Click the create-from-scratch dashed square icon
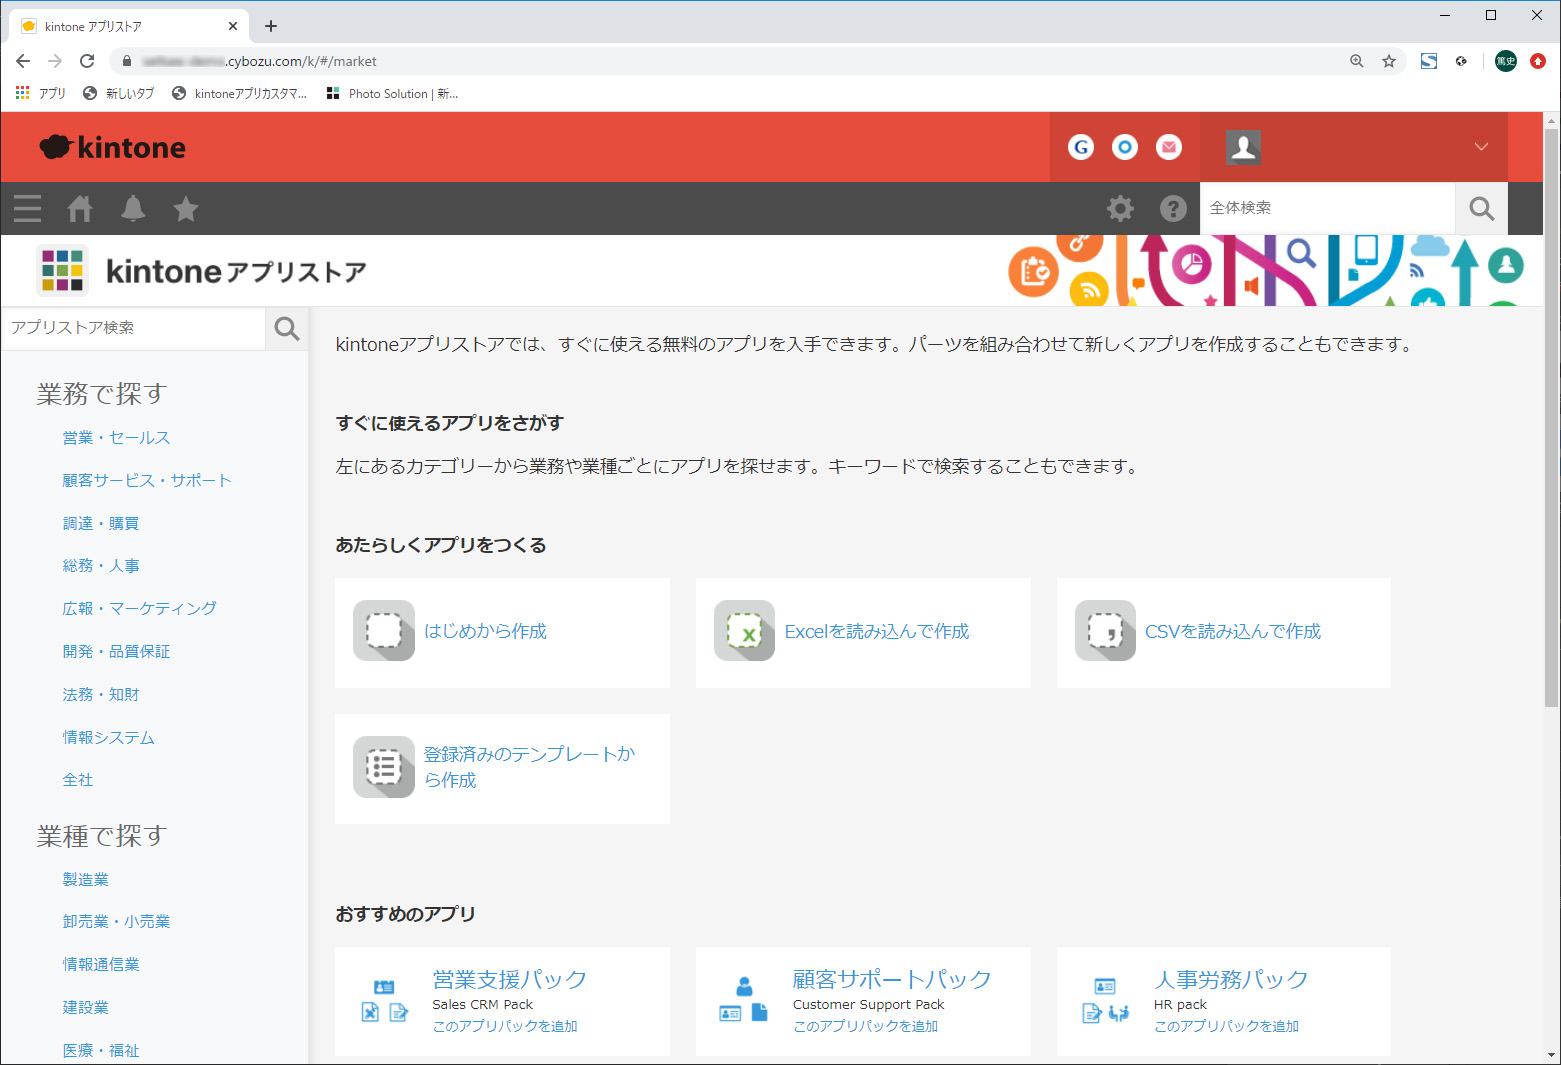1561x1065 pixels. pos(384,630)
